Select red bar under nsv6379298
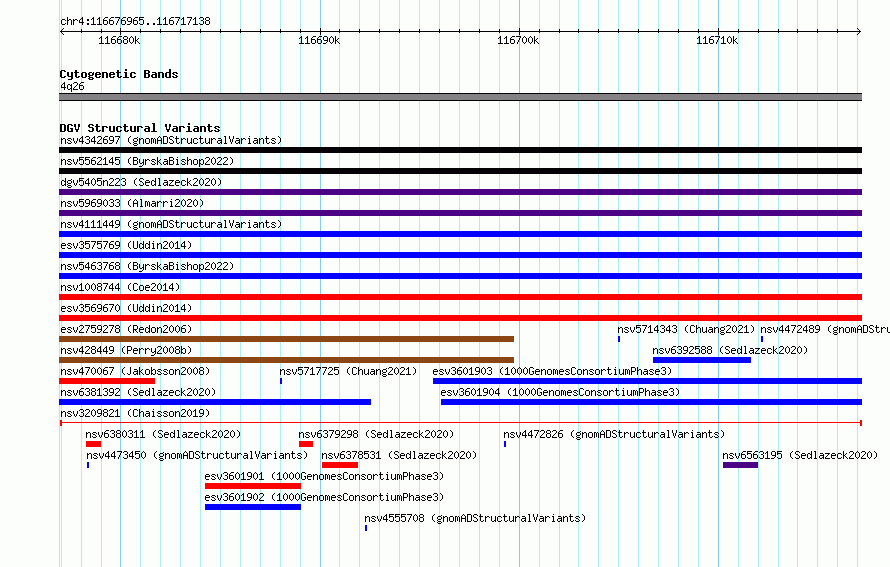This screenshot has height=567, width=890. coord(306,444)
